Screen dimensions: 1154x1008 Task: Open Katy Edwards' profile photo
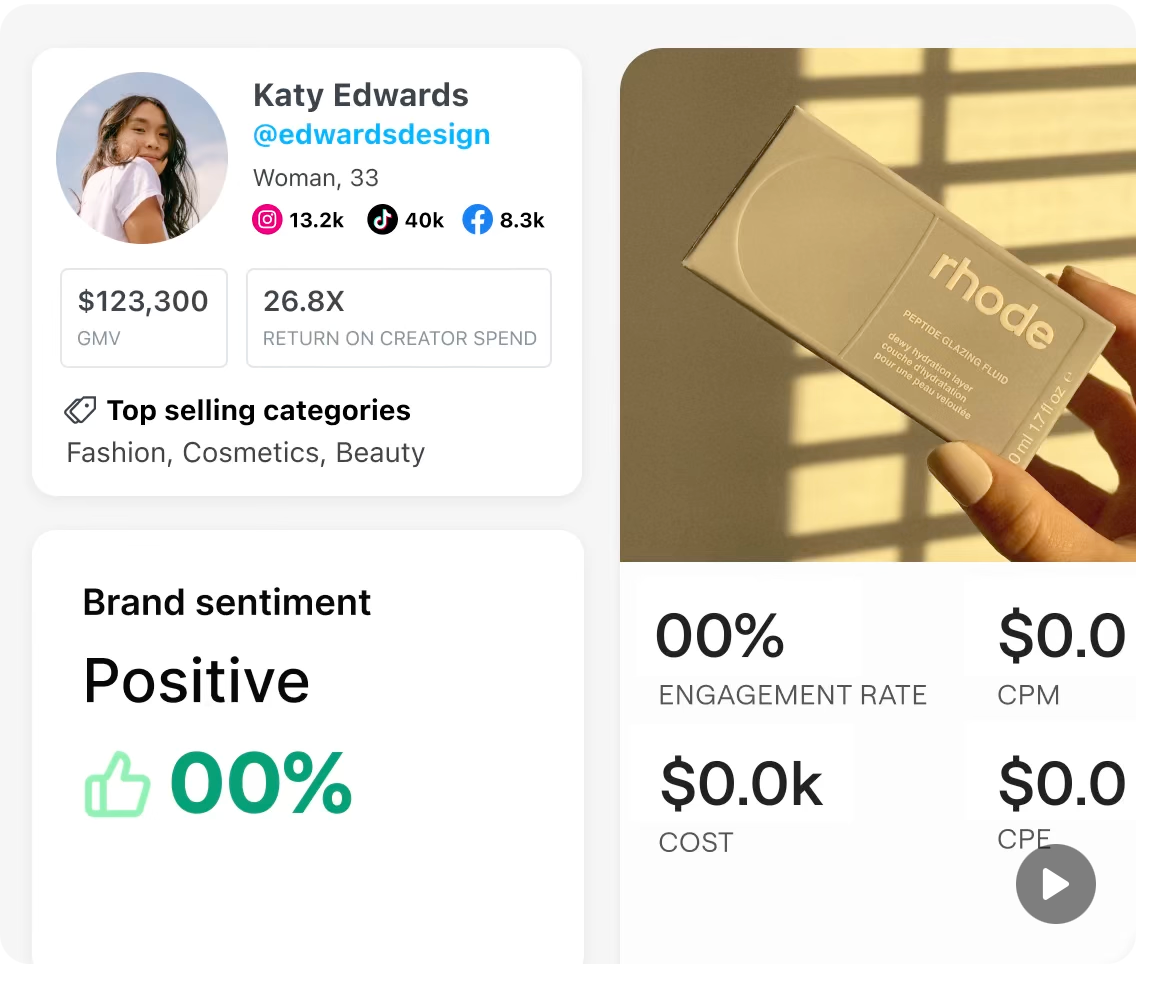(x=142, y=158)
